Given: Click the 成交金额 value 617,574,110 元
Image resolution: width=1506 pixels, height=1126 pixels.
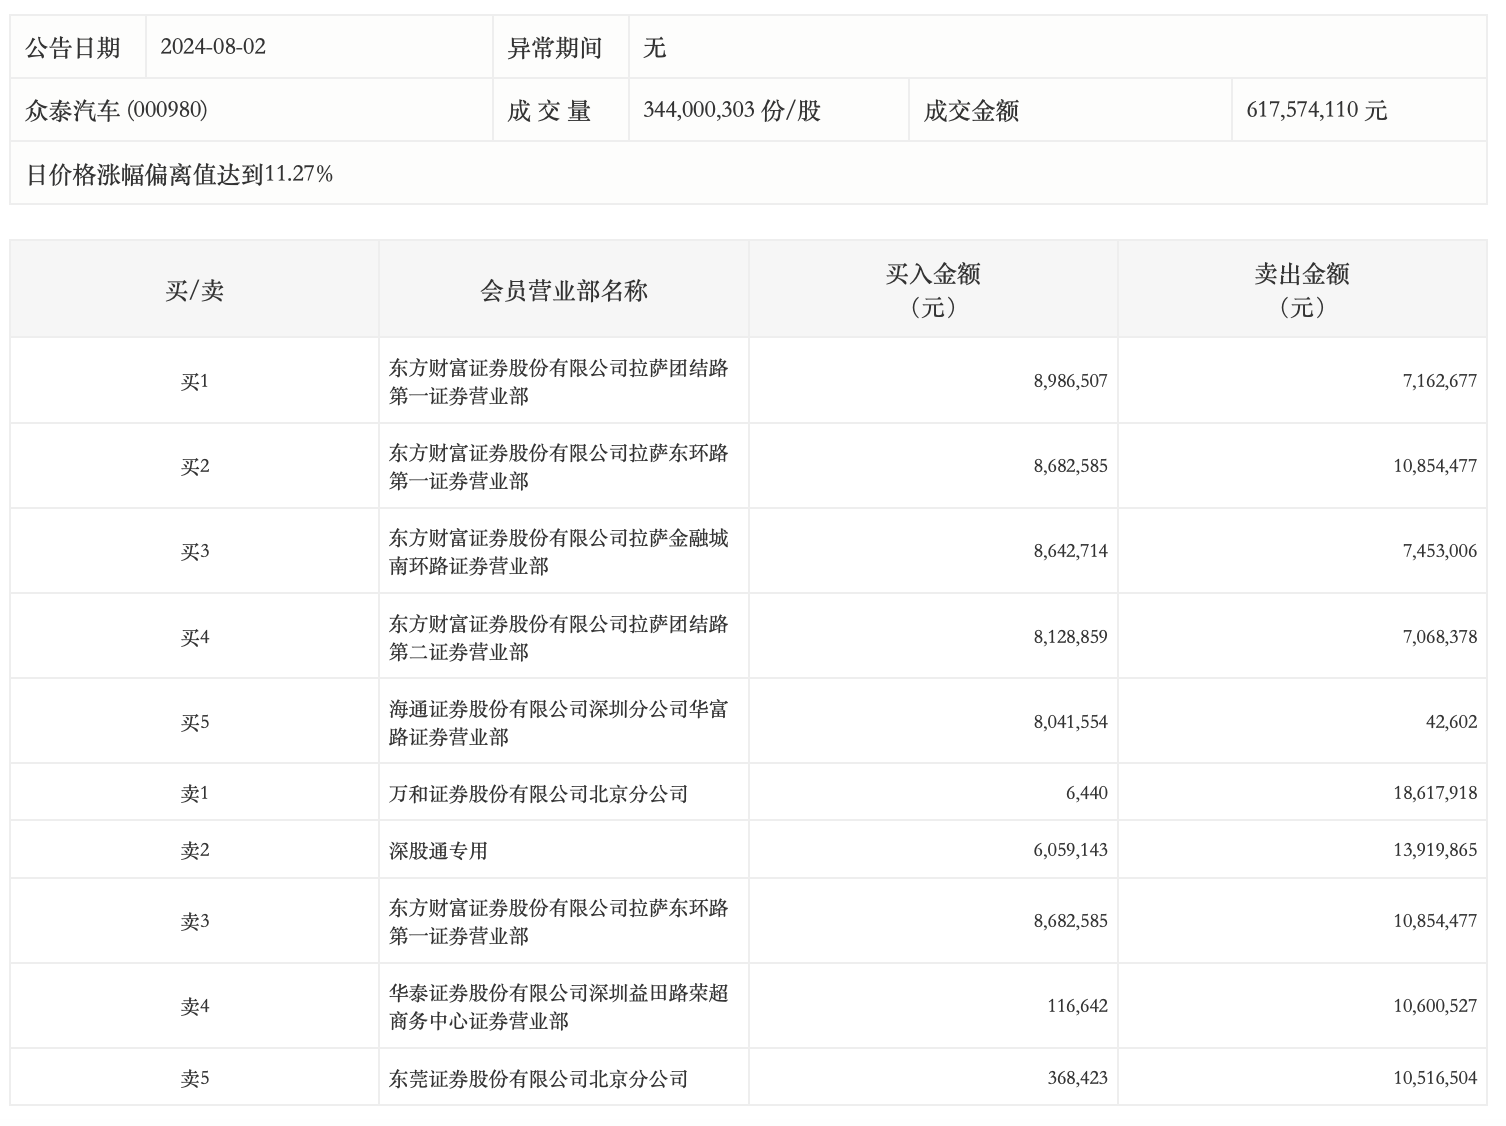Looking at the screenshot, I should [x=1316, y=110].
